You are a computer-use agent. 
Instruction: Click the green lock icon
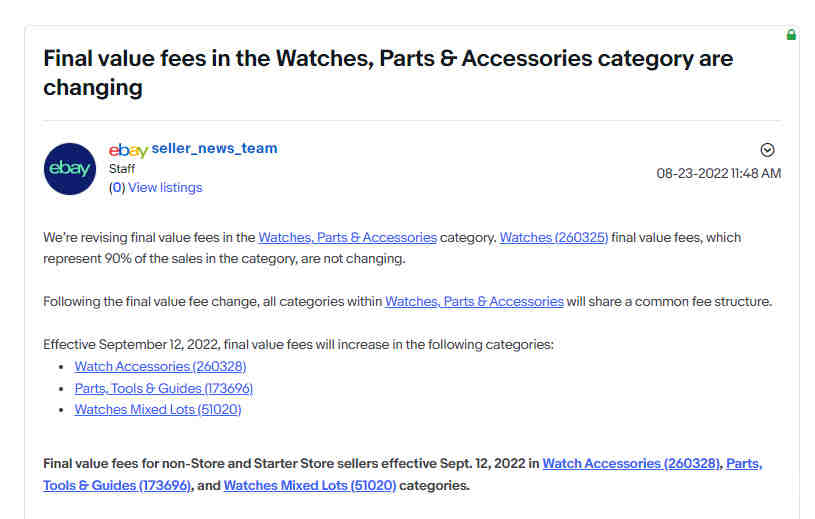pyautogui.click(x=791, y=35)
